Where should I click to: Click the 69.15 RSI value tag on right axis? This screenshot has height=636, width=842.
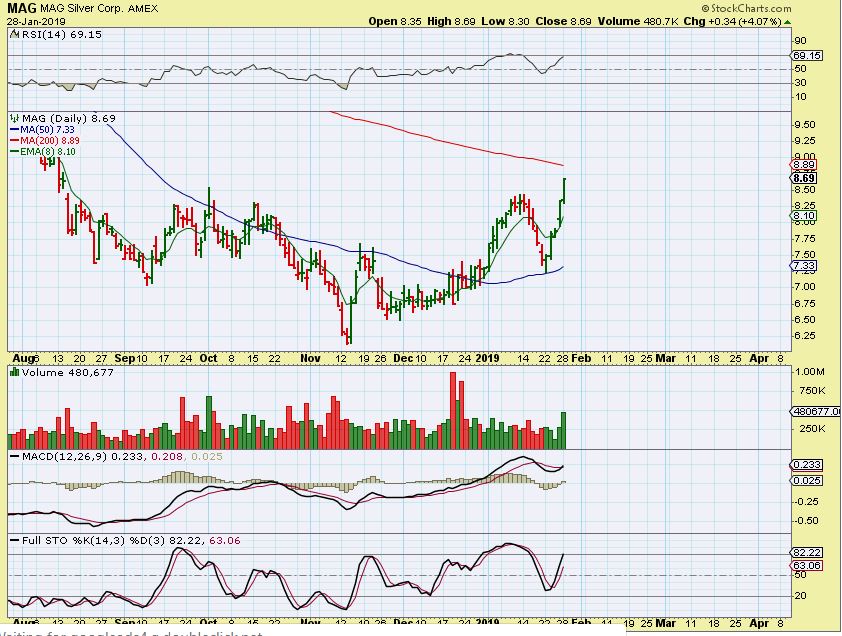(x=807, y=55)
